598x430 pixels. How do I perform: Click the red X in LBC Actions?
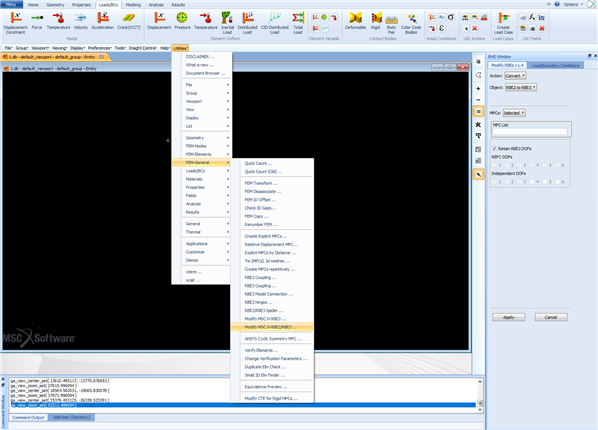475,28
